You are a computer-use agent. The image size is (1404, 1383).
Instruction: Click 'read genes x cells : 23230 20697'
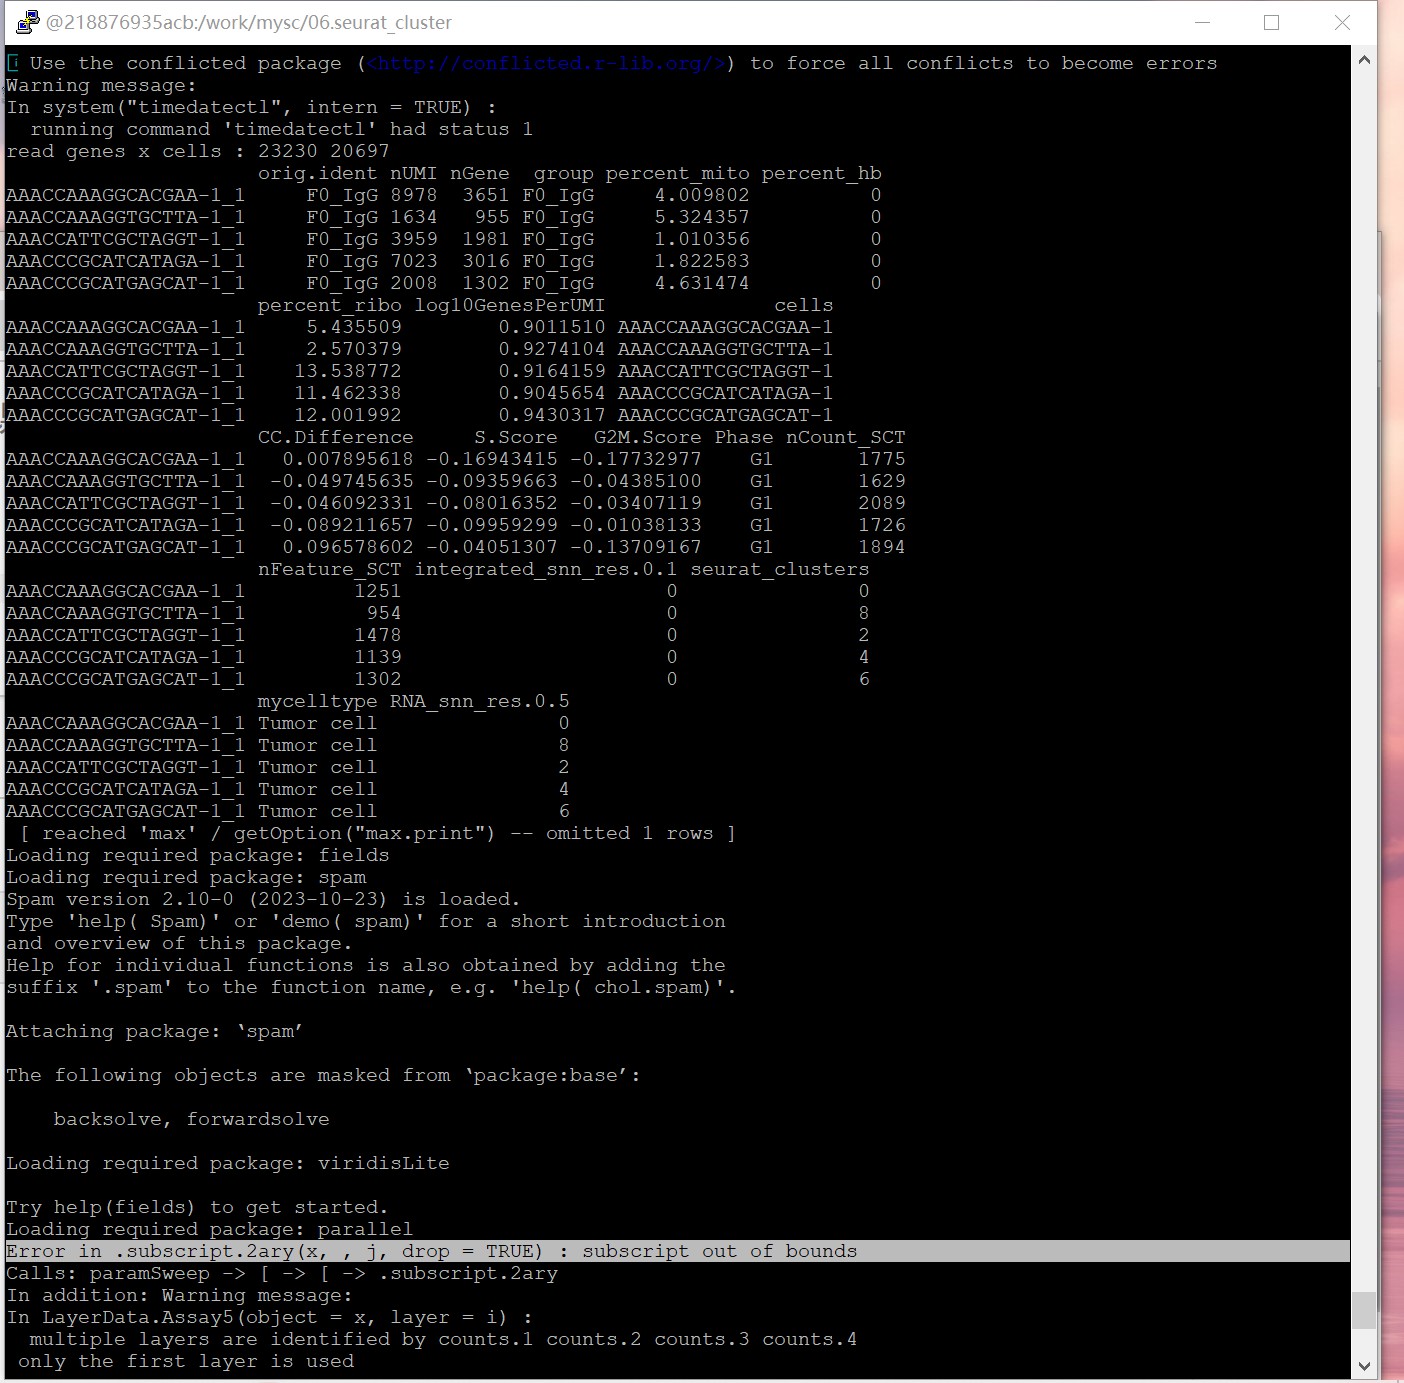pos(198,151)
